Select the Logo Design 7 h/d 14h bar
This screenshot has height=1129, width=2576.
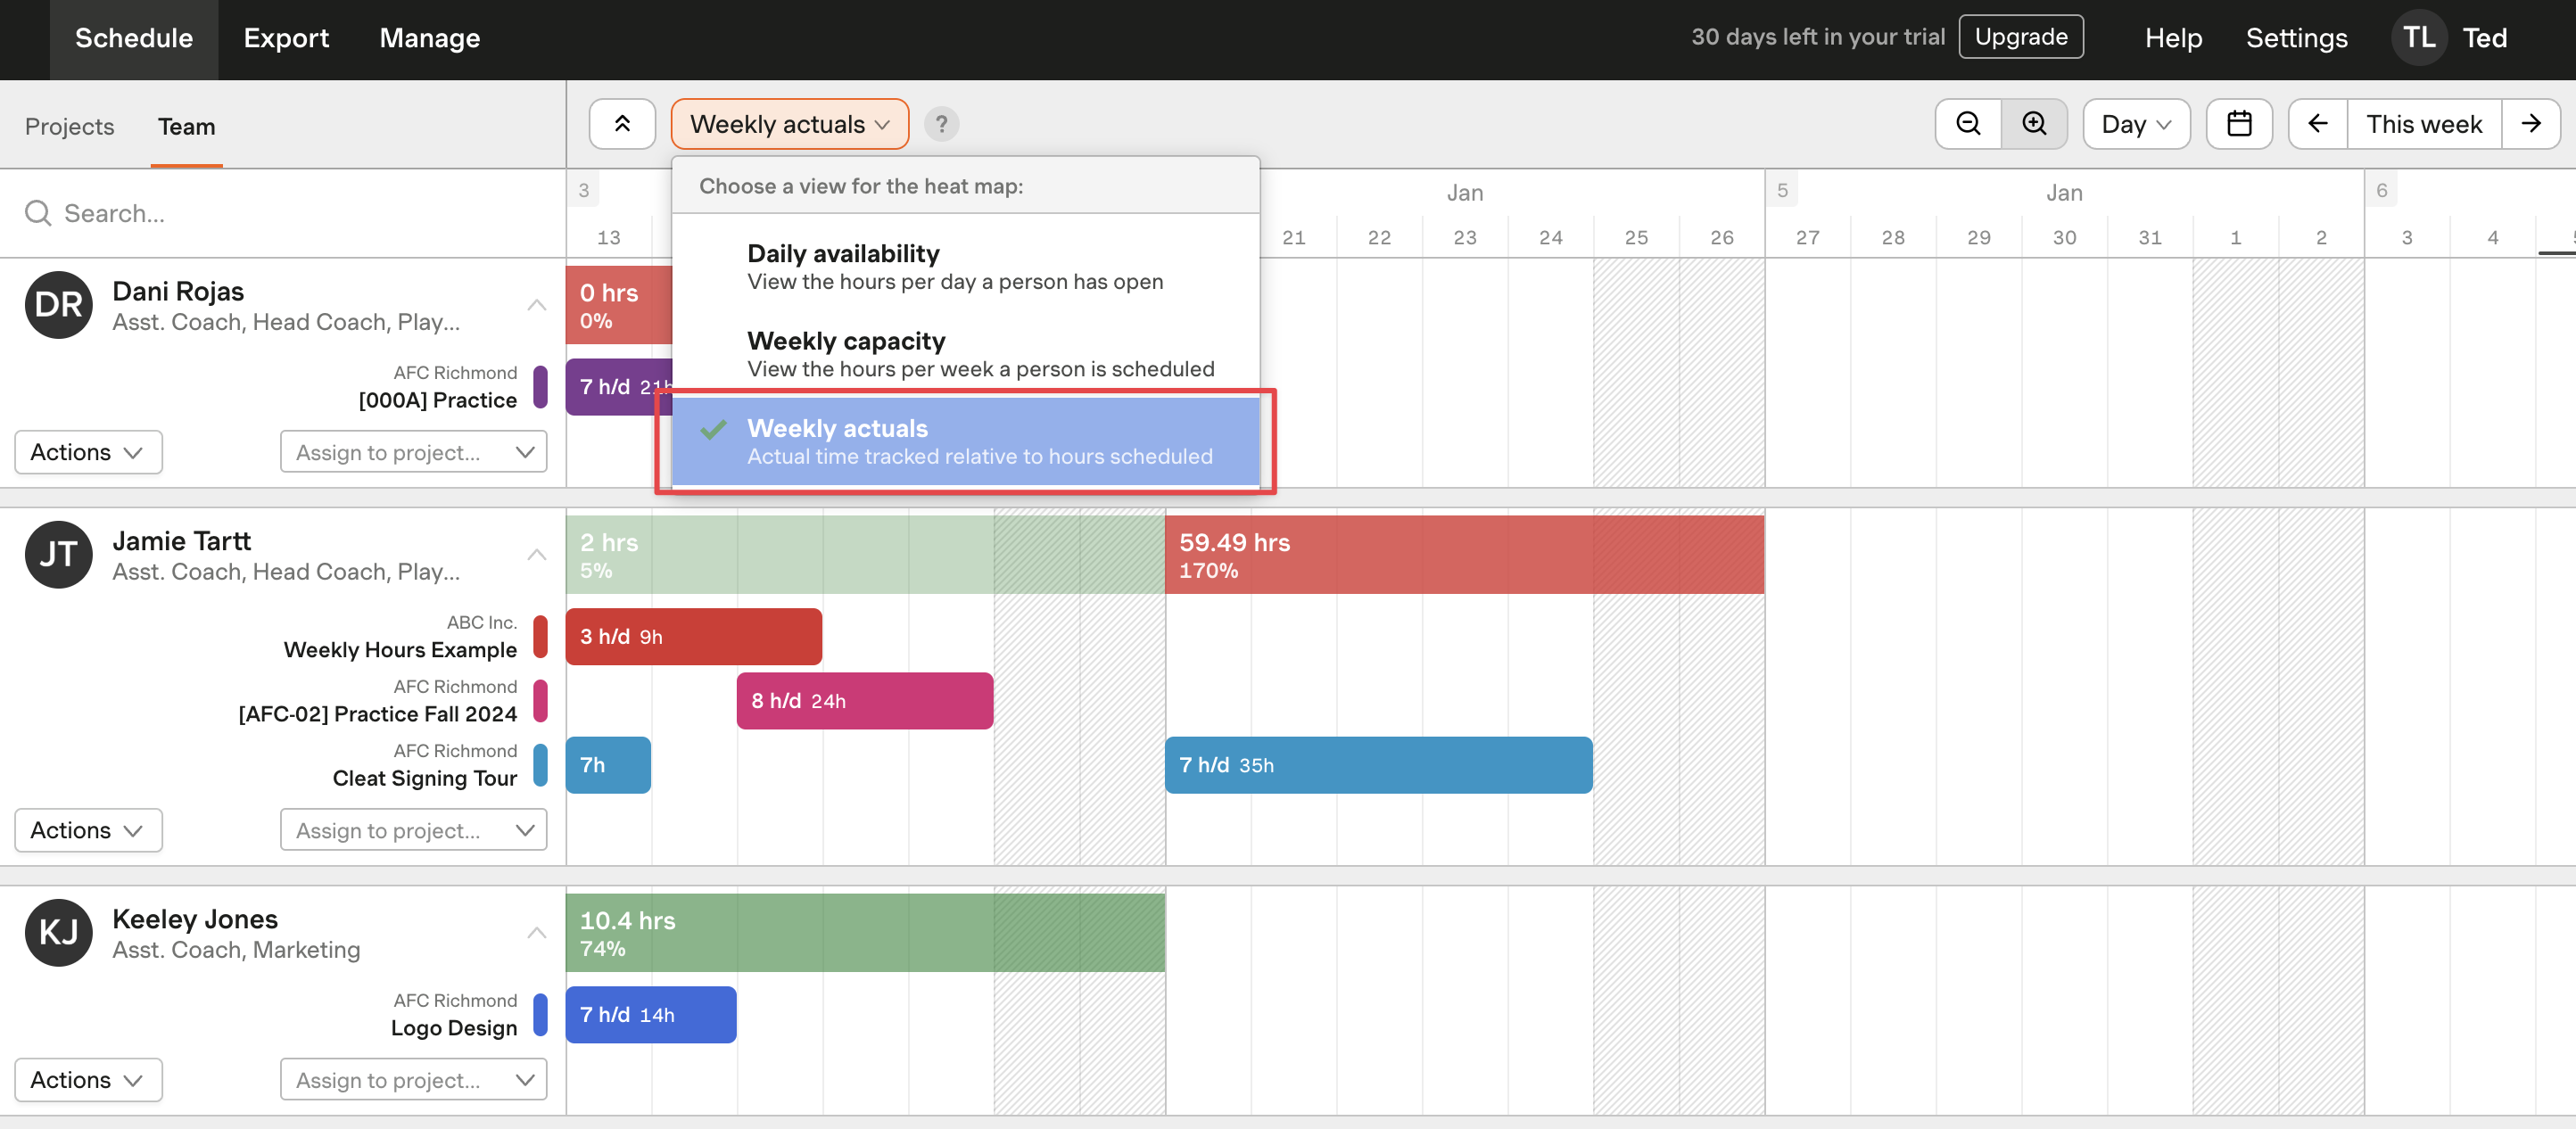pos(651,1015)
